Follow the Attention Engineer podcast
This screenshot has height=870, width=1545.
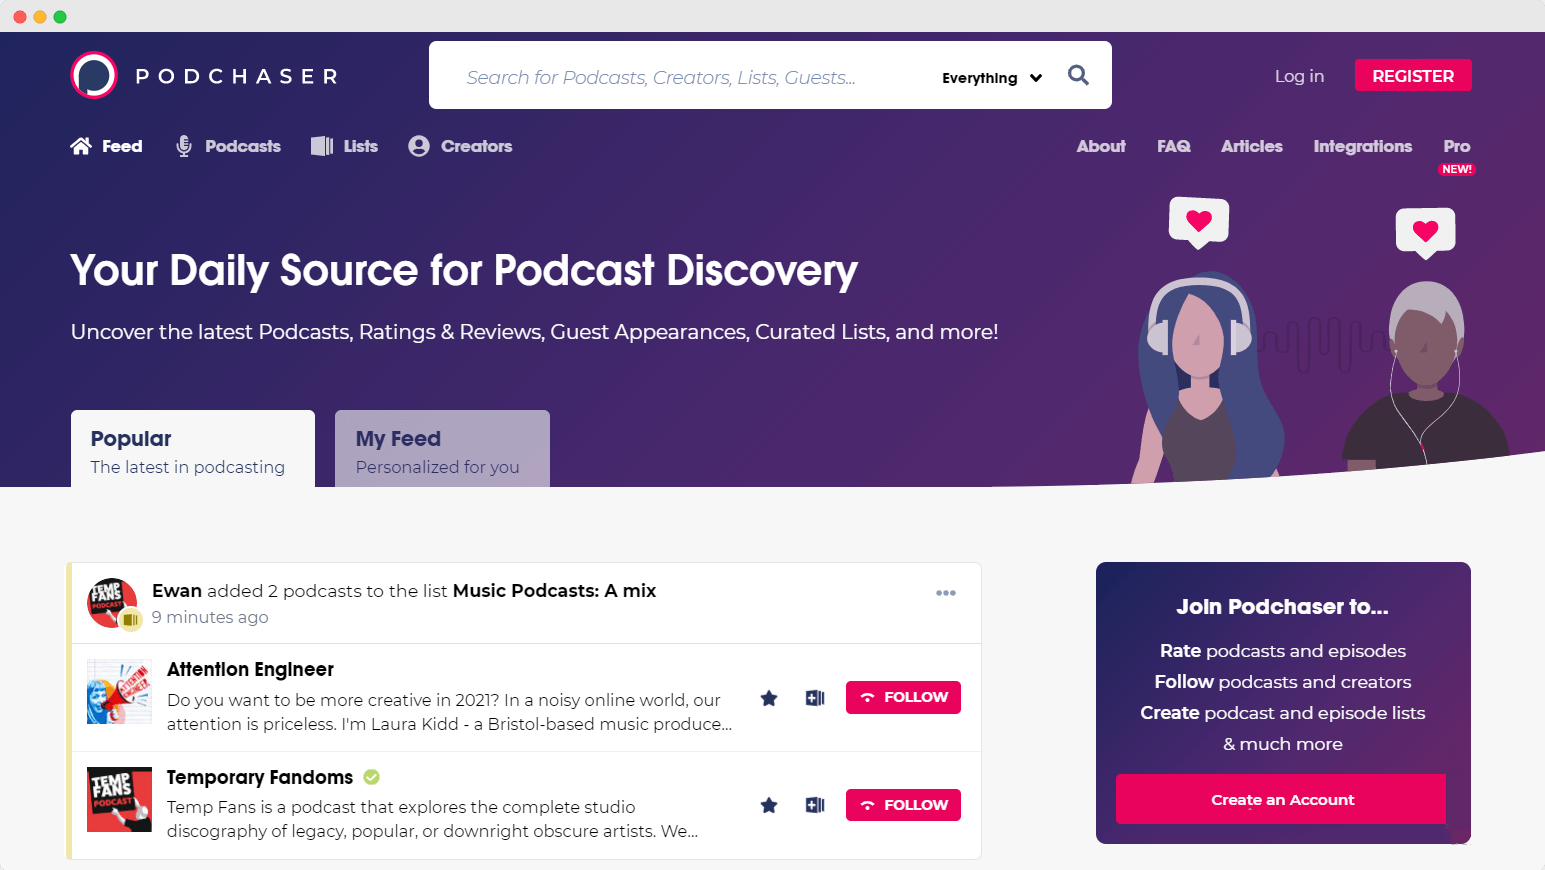(x=903, y=698)
